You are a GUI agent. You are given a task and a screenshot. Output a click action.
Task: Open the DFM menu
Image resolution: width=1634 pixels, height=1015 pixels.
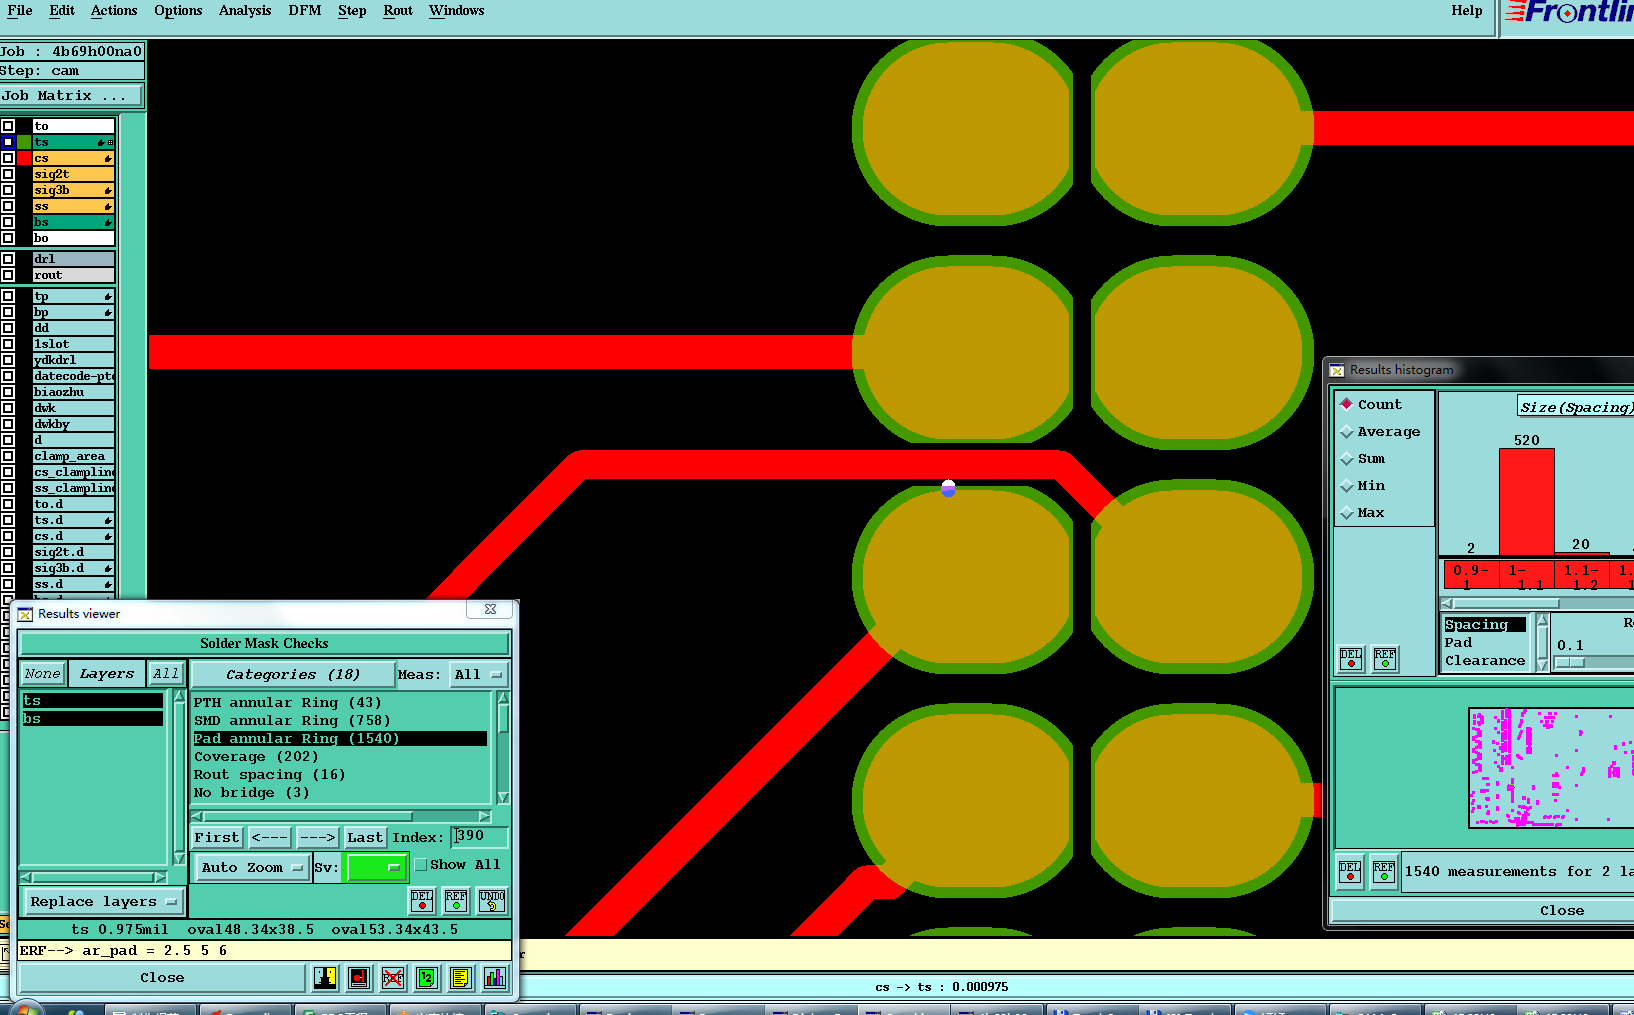pos(305,11)
